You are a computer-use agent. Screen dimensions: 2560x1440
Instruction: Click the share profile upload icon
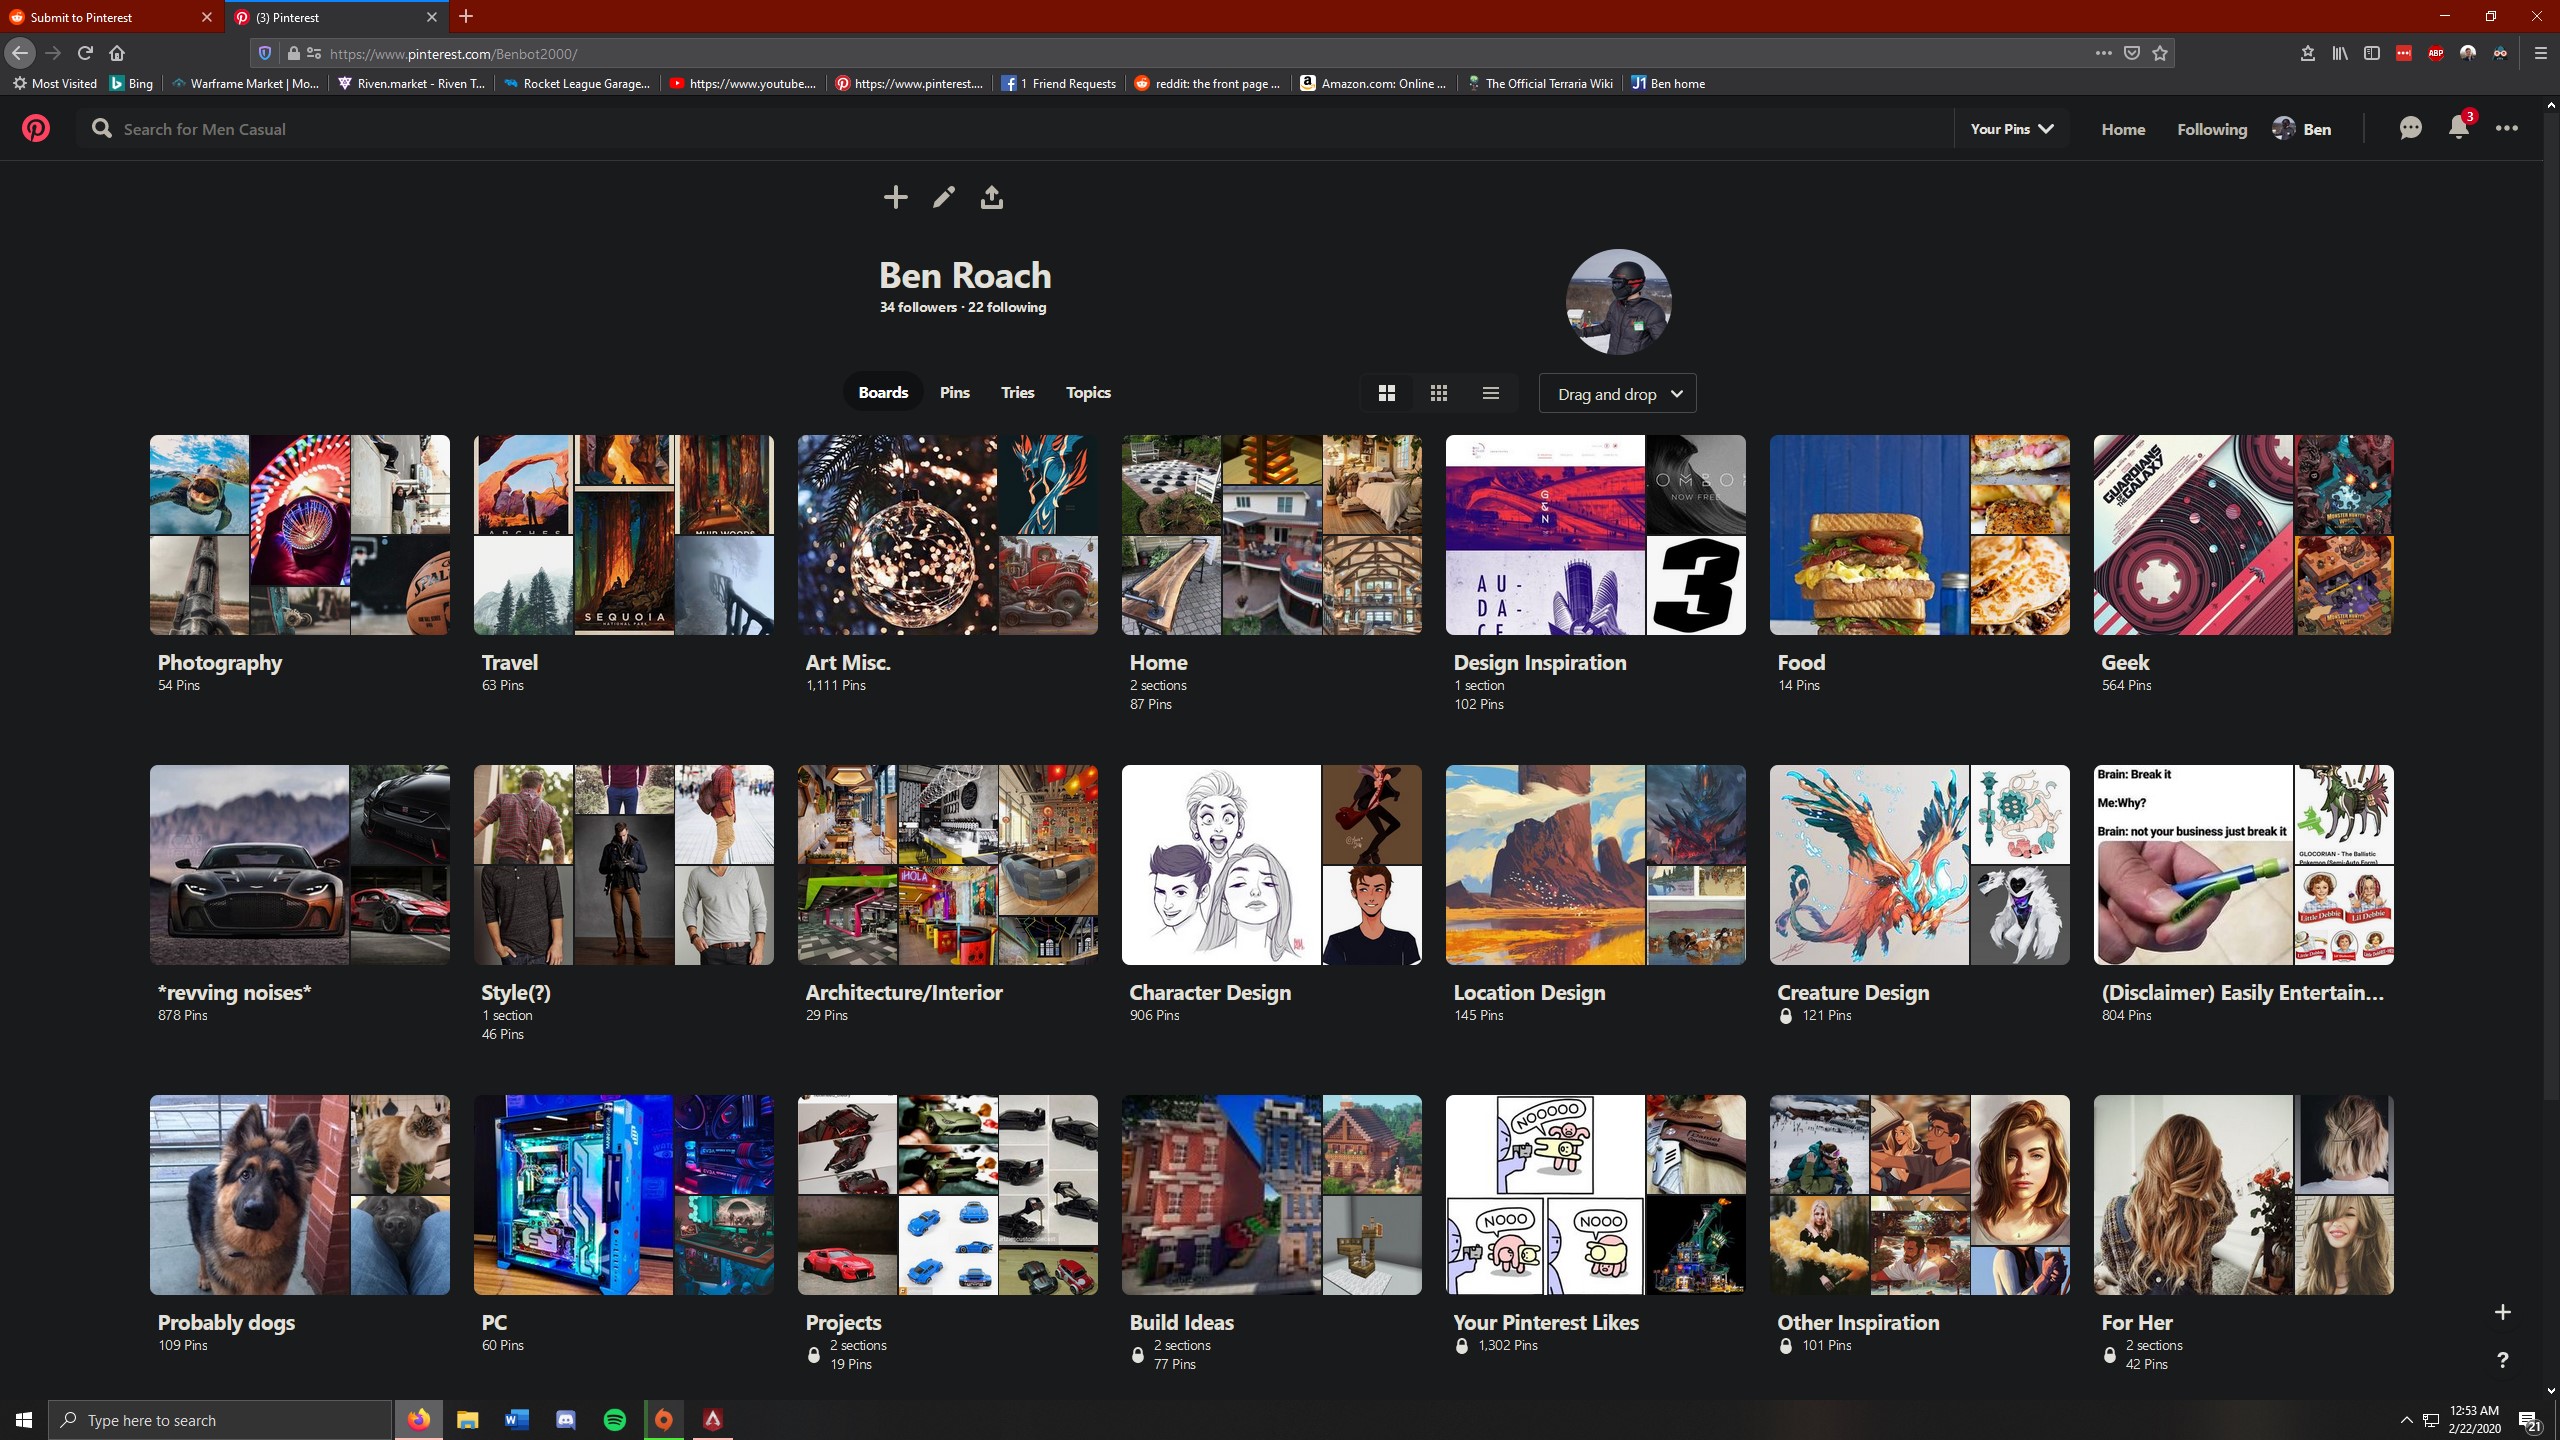point(991,197)
